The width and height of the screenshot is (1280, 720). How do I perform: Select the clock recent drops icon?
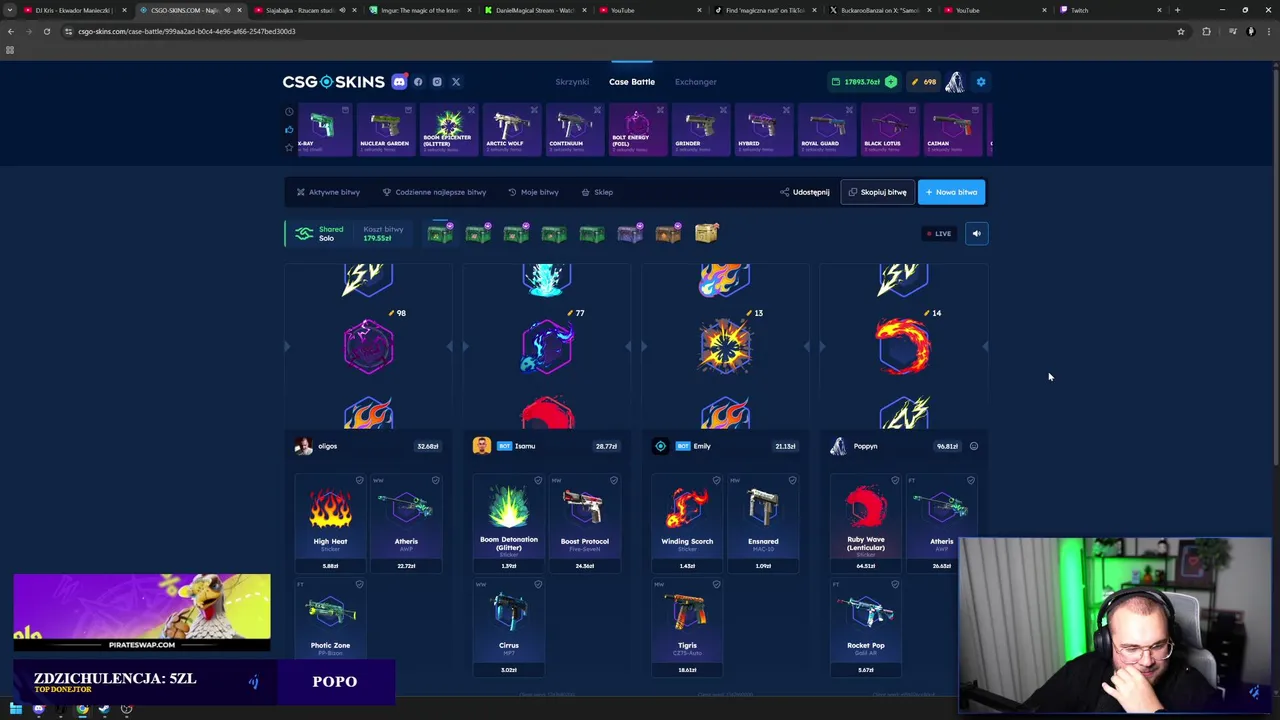pos(289,112)
